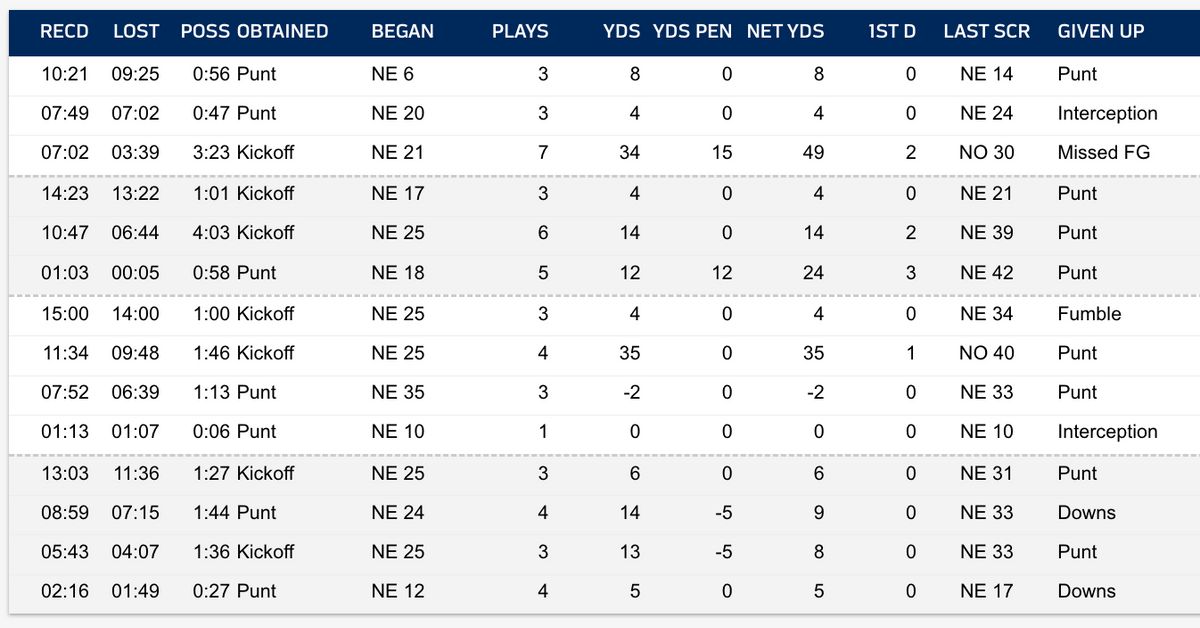Click the GIVEN UP column header
The height and width of the screenshot is (628, 1200).
[1100, 31]
